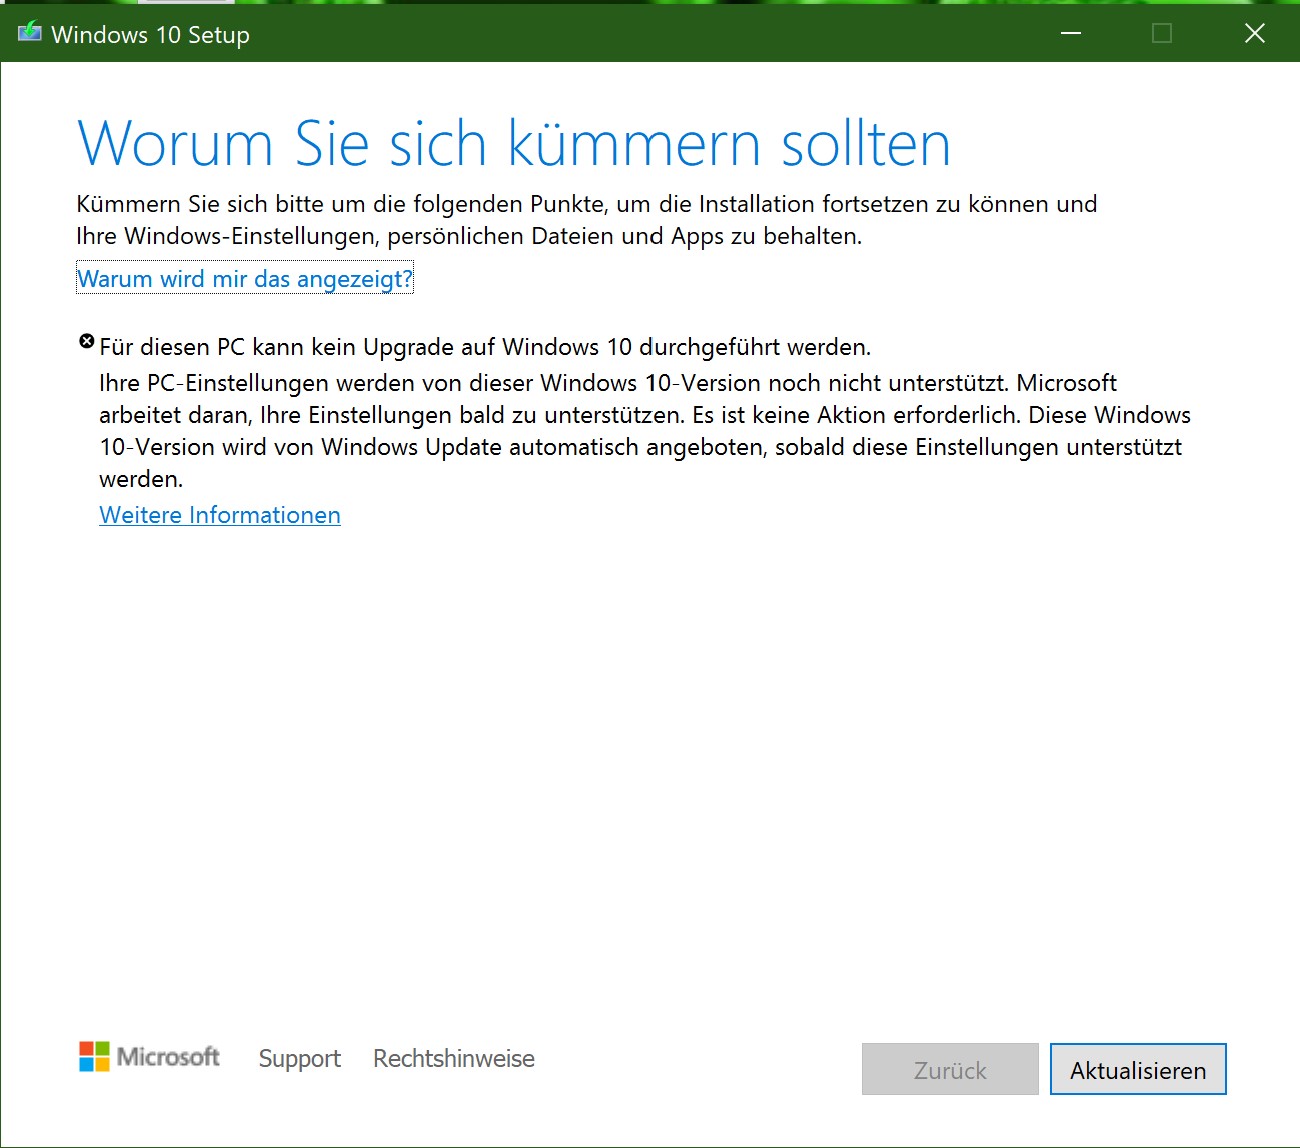The height and width of the screenshot is (1148, 1300).
Task: Click the Support link
Action: tap(300, 1058)
